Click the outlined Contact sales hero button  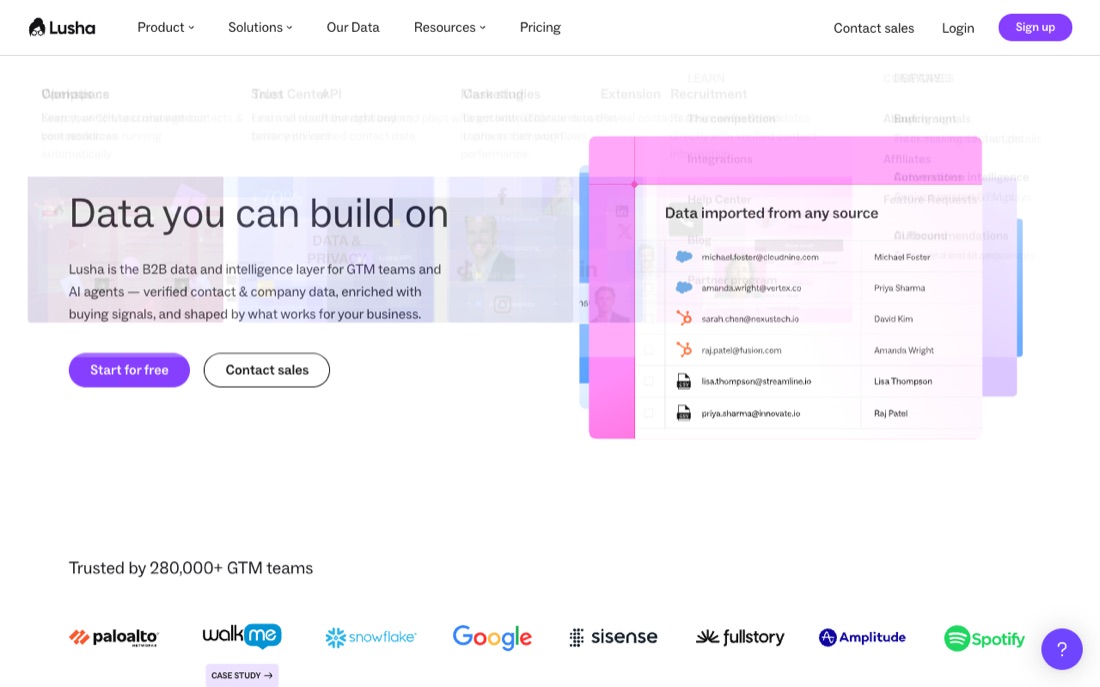click(267, 370)
